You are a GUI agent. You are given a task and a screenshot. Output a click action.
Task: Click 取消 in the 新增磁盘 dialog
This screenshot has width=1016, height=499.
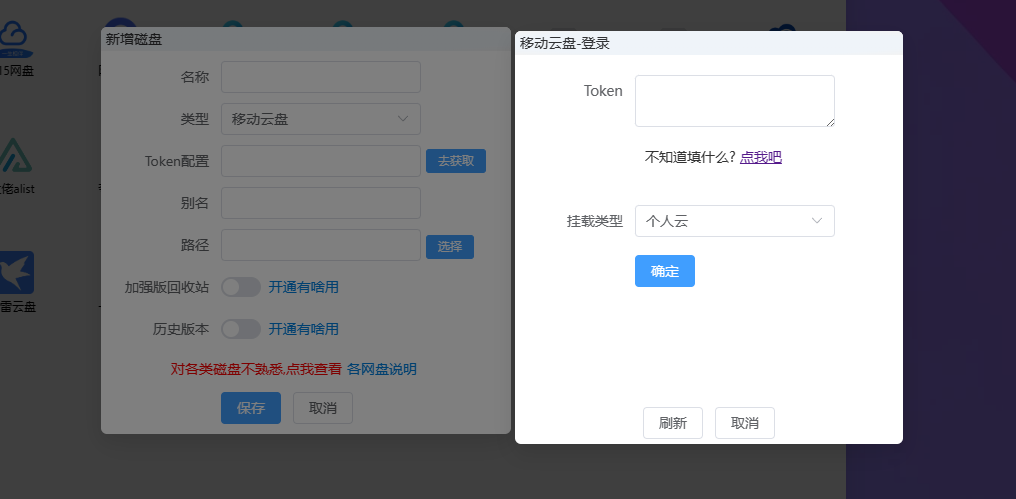pos(323,408)
